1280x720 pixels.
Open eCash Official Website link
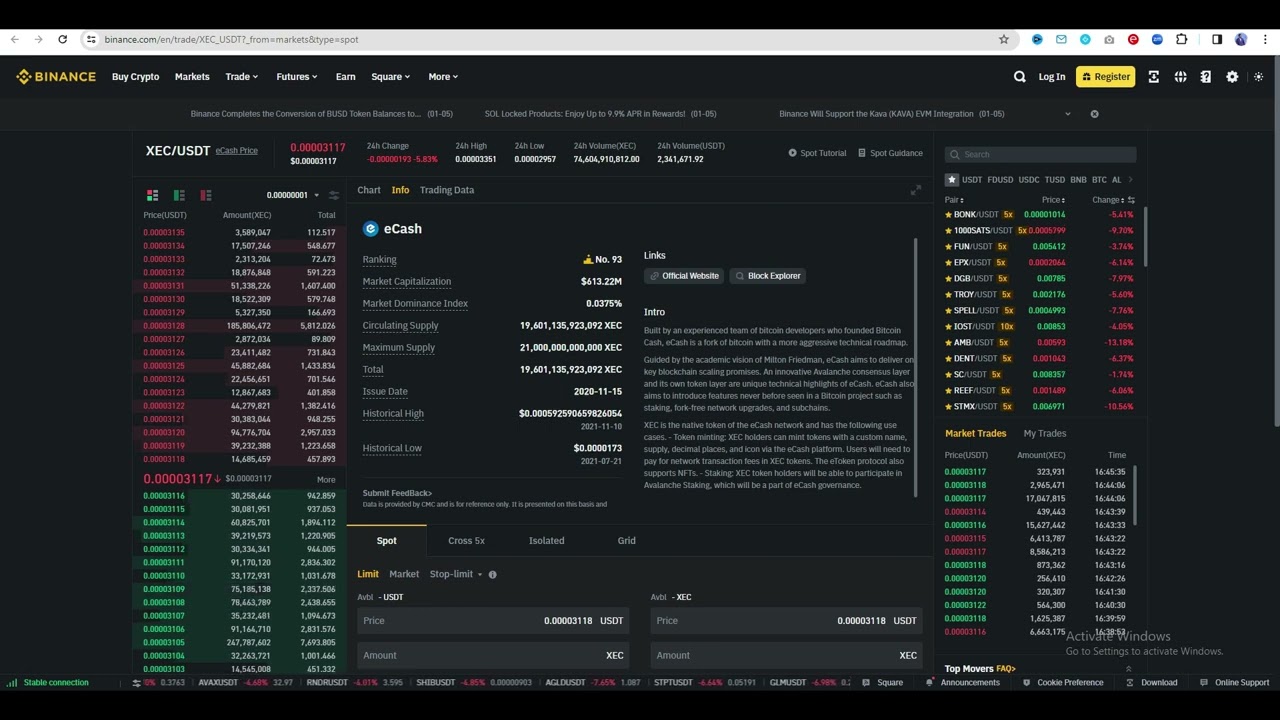pos(684,276)
